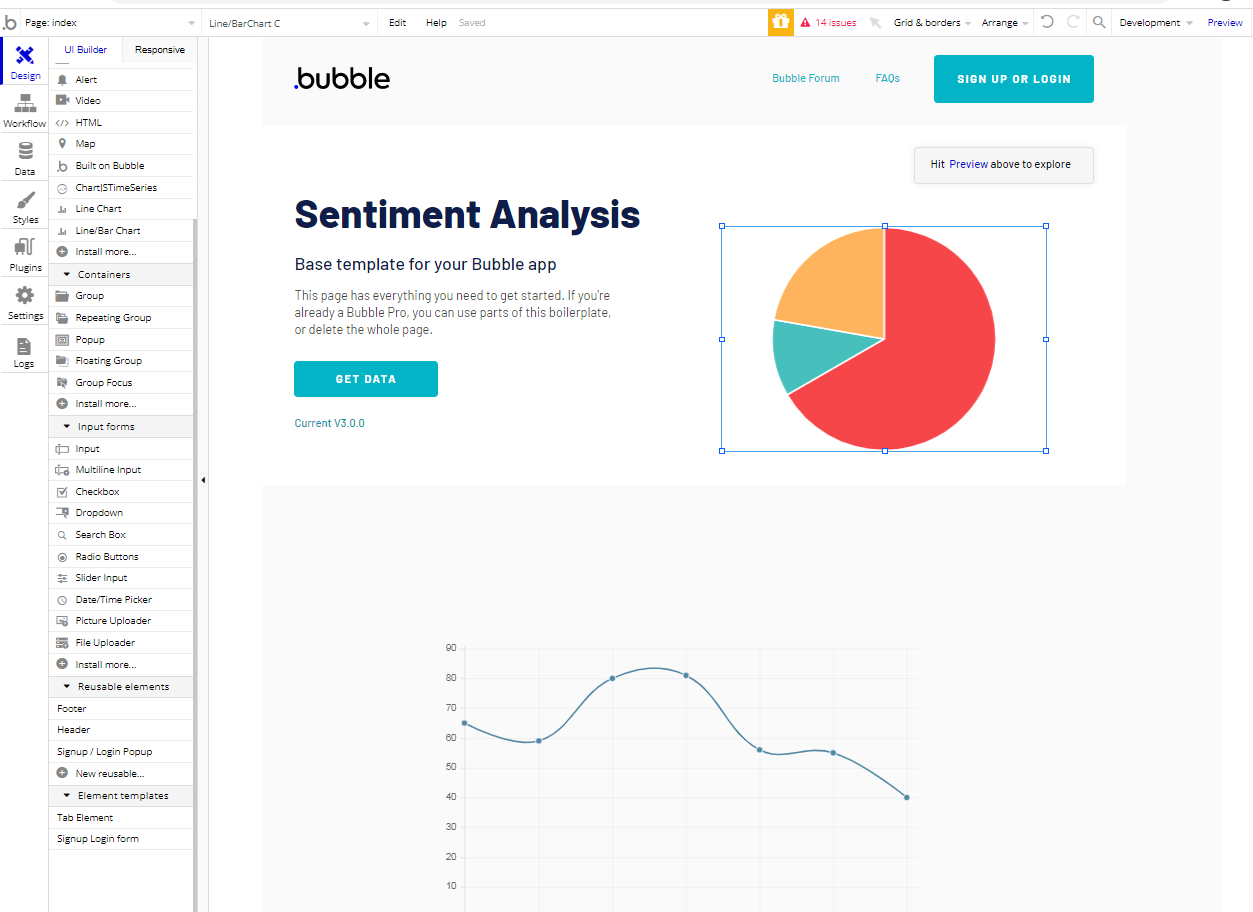
Task: Open the Plugins icon
Action: coord(25,247)
